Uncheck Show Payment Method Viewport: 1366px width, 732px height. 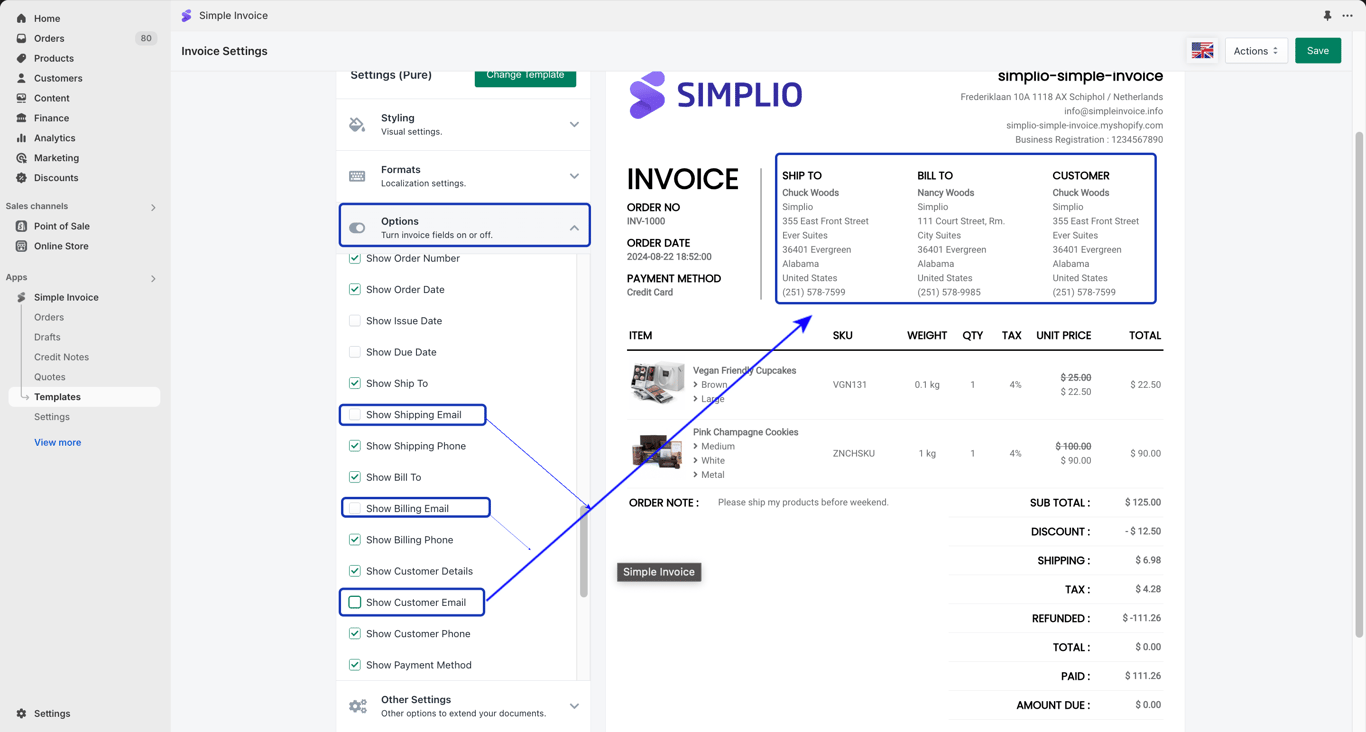pyautogui.click(x=355, y=665)
